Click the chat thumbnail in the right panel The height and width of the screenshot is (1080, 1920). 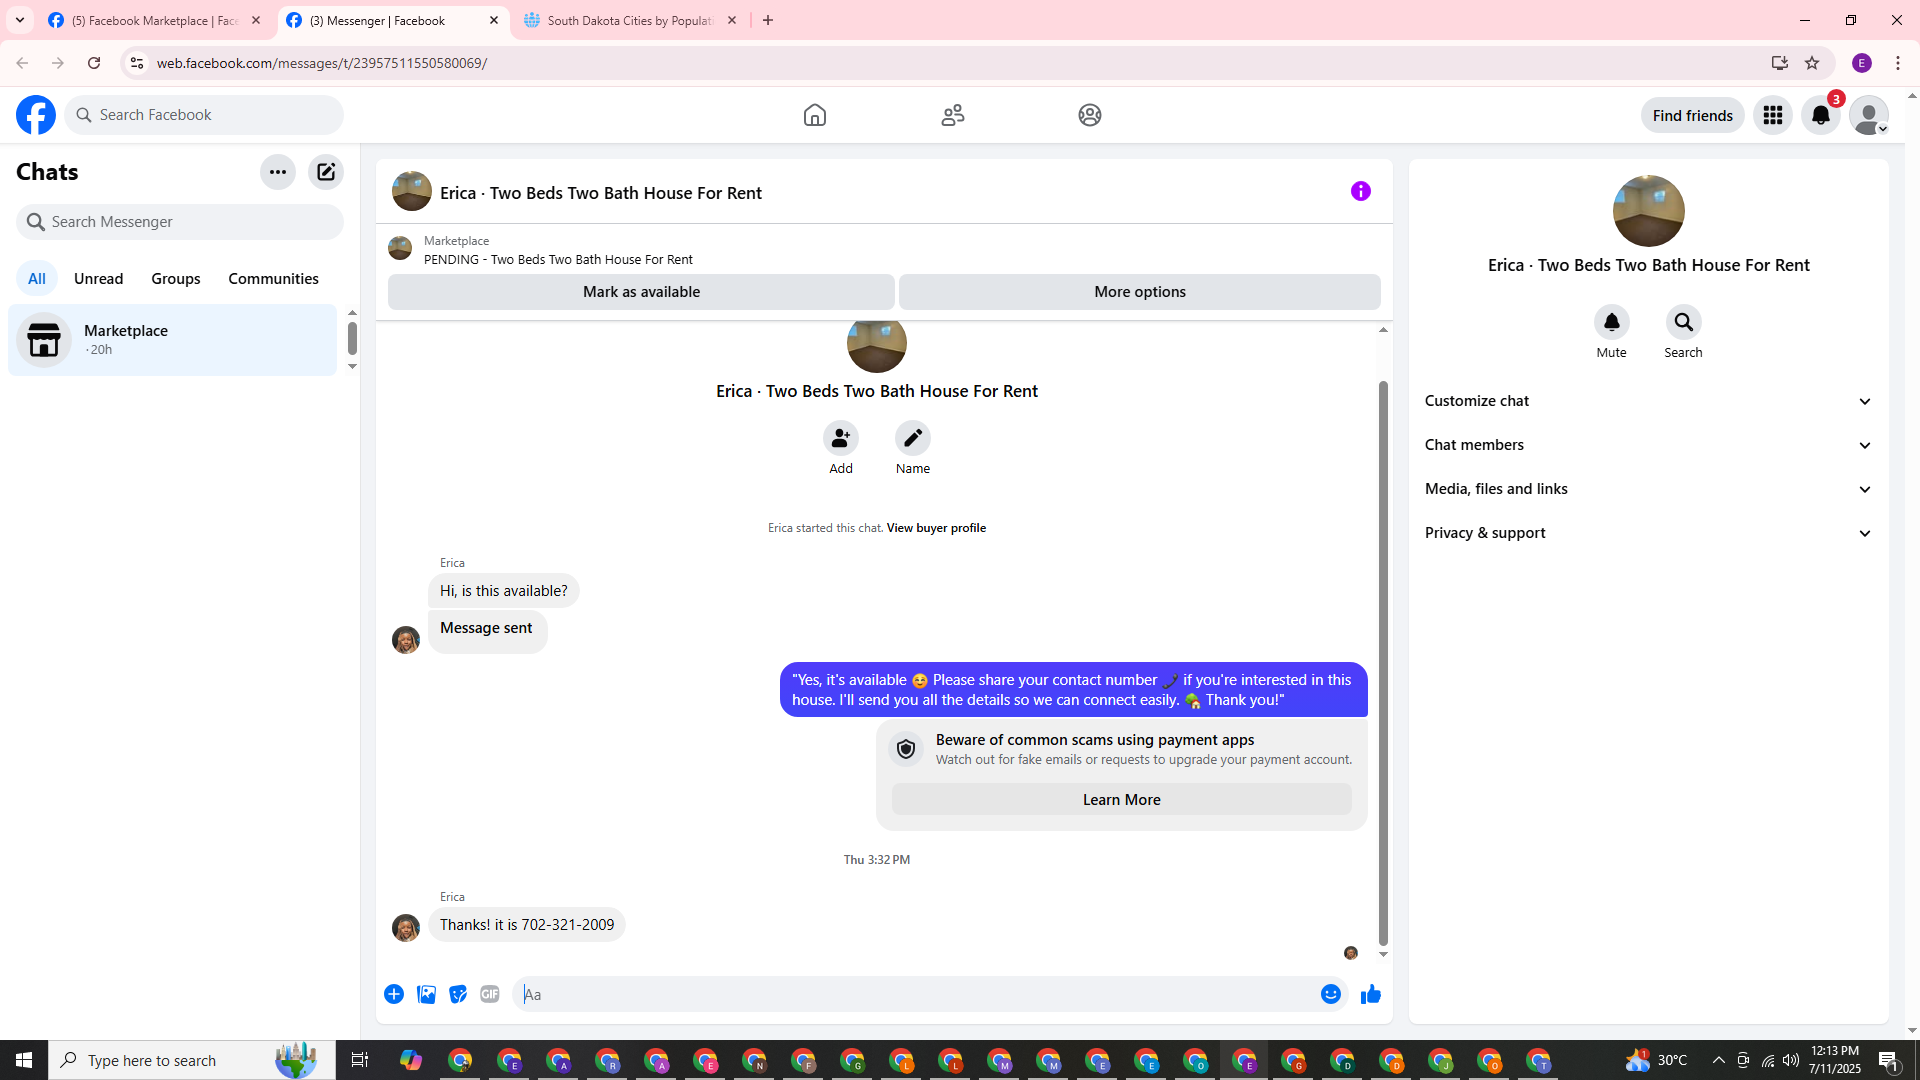click(1649, 211)
